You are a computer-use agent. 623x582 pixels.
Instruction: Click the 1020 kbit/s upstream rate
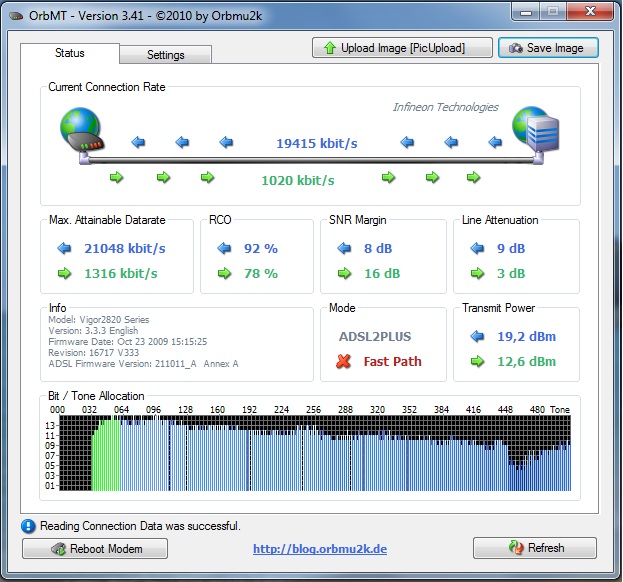click(x=298, y=180)
